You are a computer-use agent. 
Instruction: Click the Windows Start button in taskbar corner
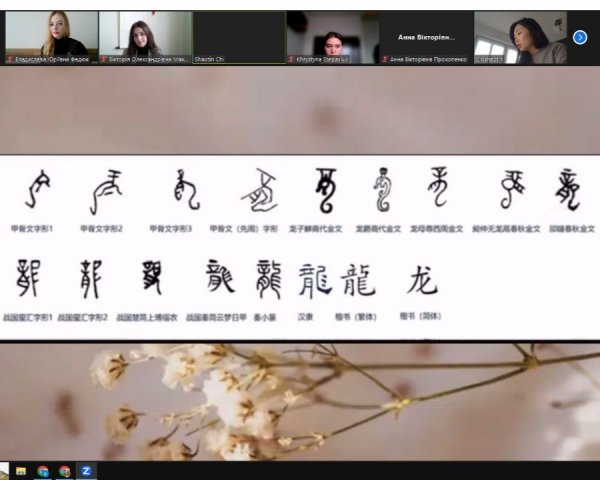click(x=4, y=471)
